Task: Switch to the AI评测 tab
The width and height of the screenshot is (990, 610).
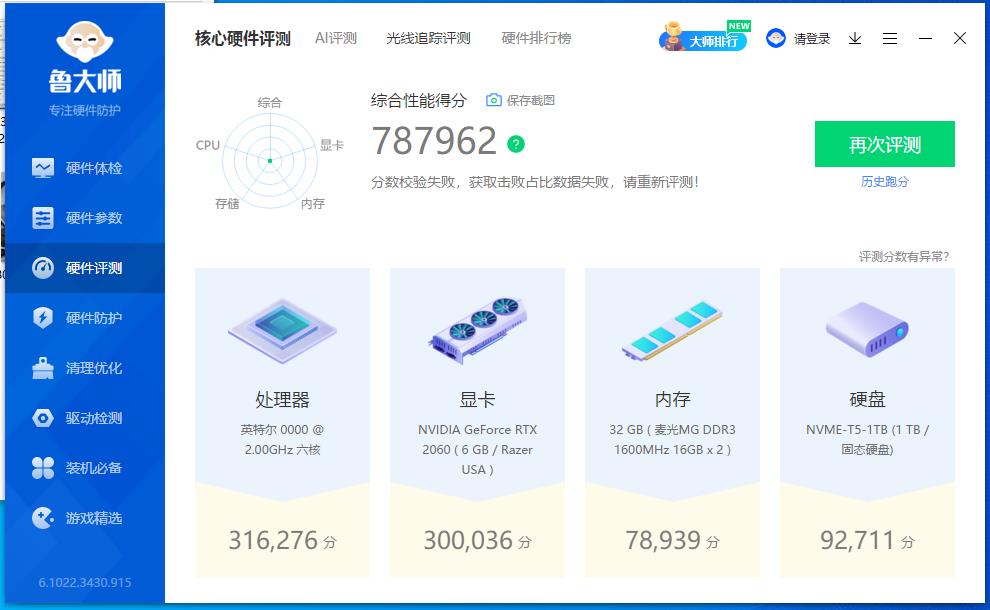Action: click(338, 37)
